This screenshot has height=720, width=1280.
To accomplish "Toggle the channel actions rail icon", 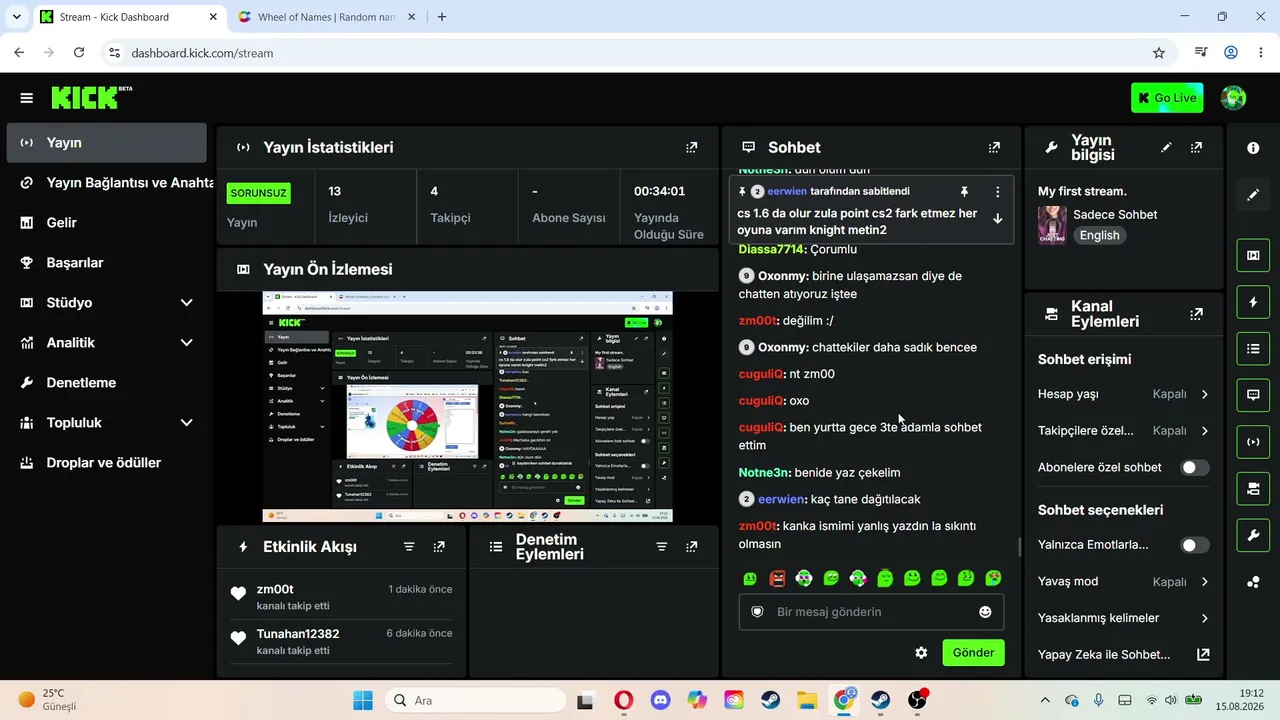I will pyautogui.click(x=1253, y=489).
